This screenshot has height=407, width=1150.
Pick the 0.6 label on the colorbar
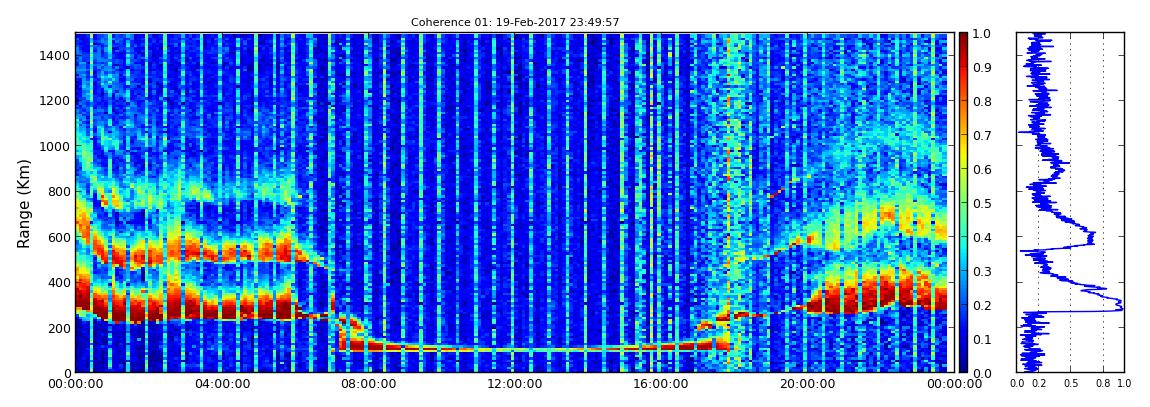tap(982, 169)
